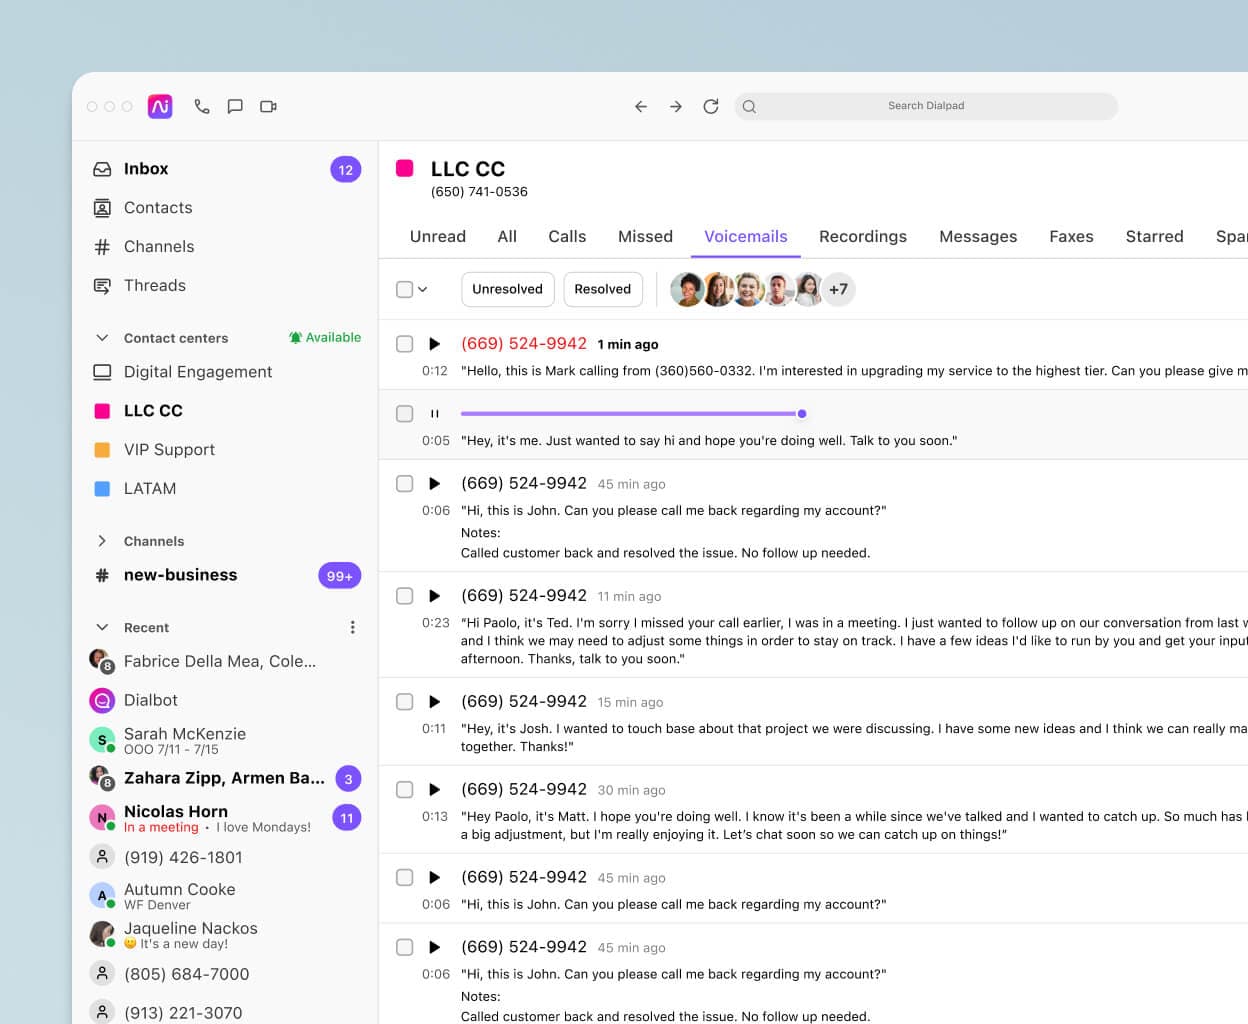Image resolution: width=1248 pixels, height=1024 pixels.
Task: Expand the Channels section chevron
Action: (102, 541)
